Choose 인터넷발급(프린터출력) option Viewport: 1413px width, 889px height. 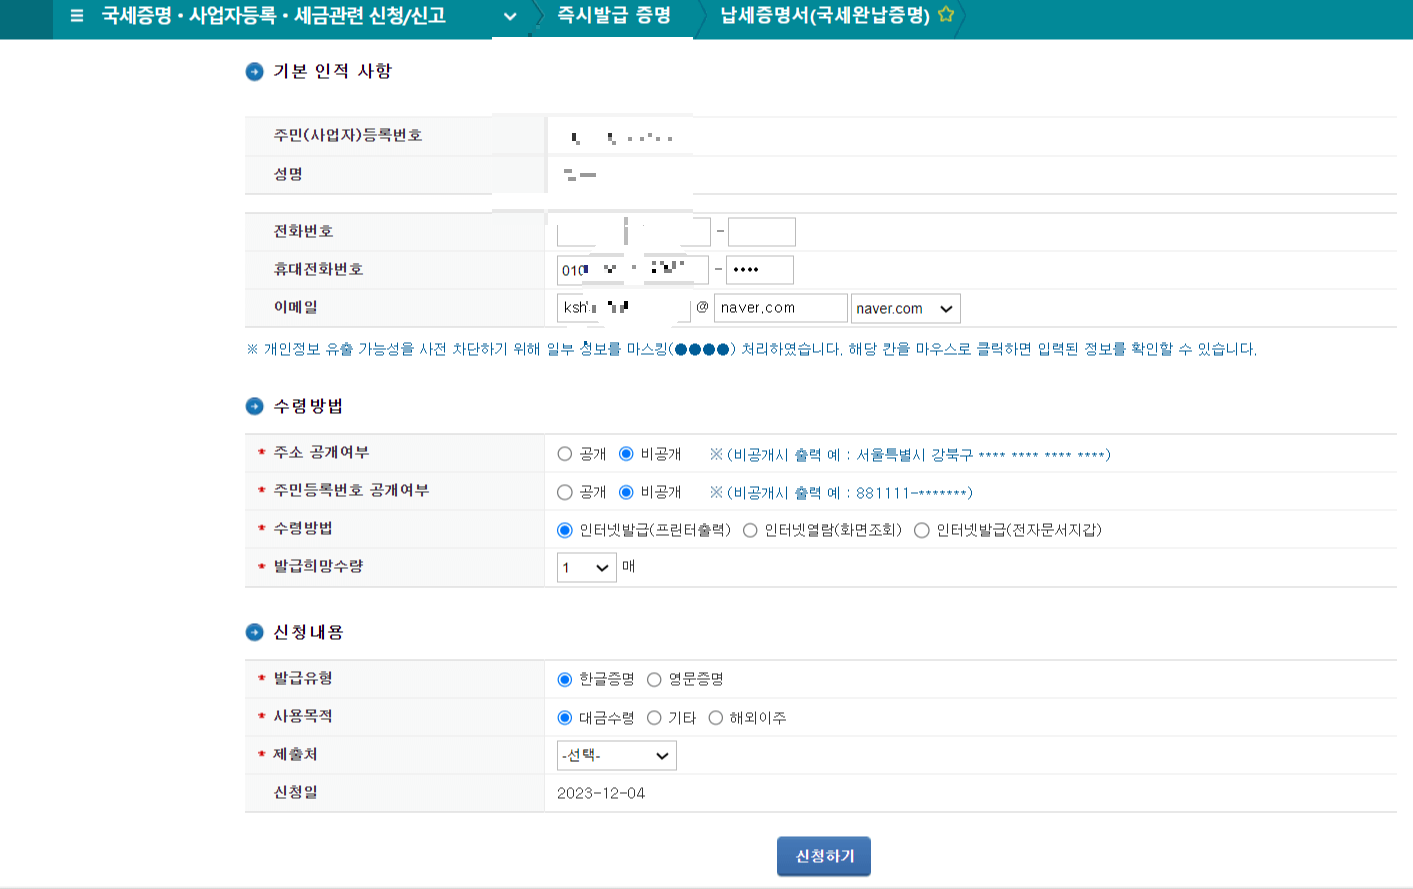(565, 530)
